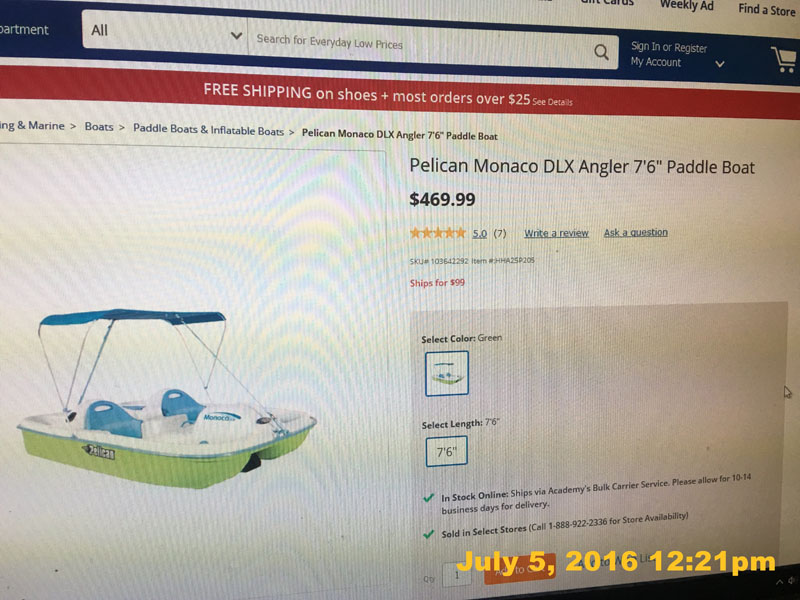
Task: Open the See Details shipping link
Action: pyautogui.click(x=552, y=102)
